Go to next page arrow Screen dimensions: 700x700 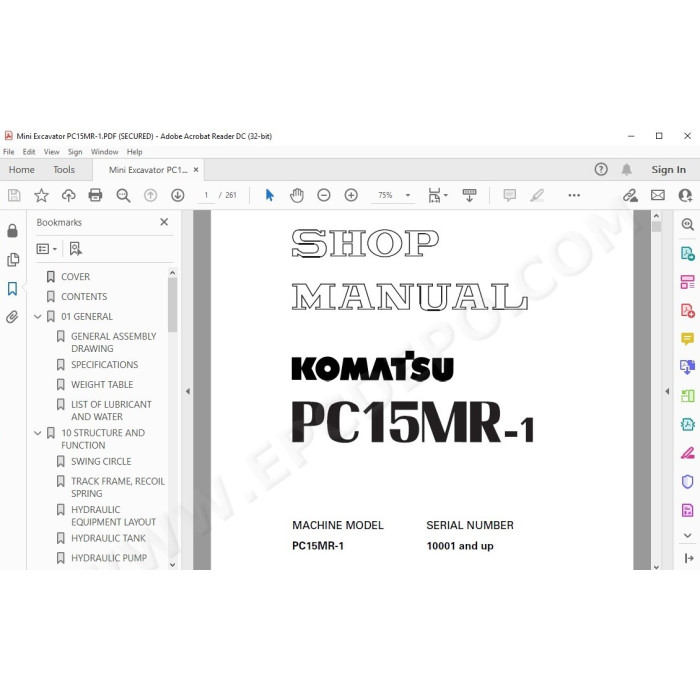pos(178,195)
